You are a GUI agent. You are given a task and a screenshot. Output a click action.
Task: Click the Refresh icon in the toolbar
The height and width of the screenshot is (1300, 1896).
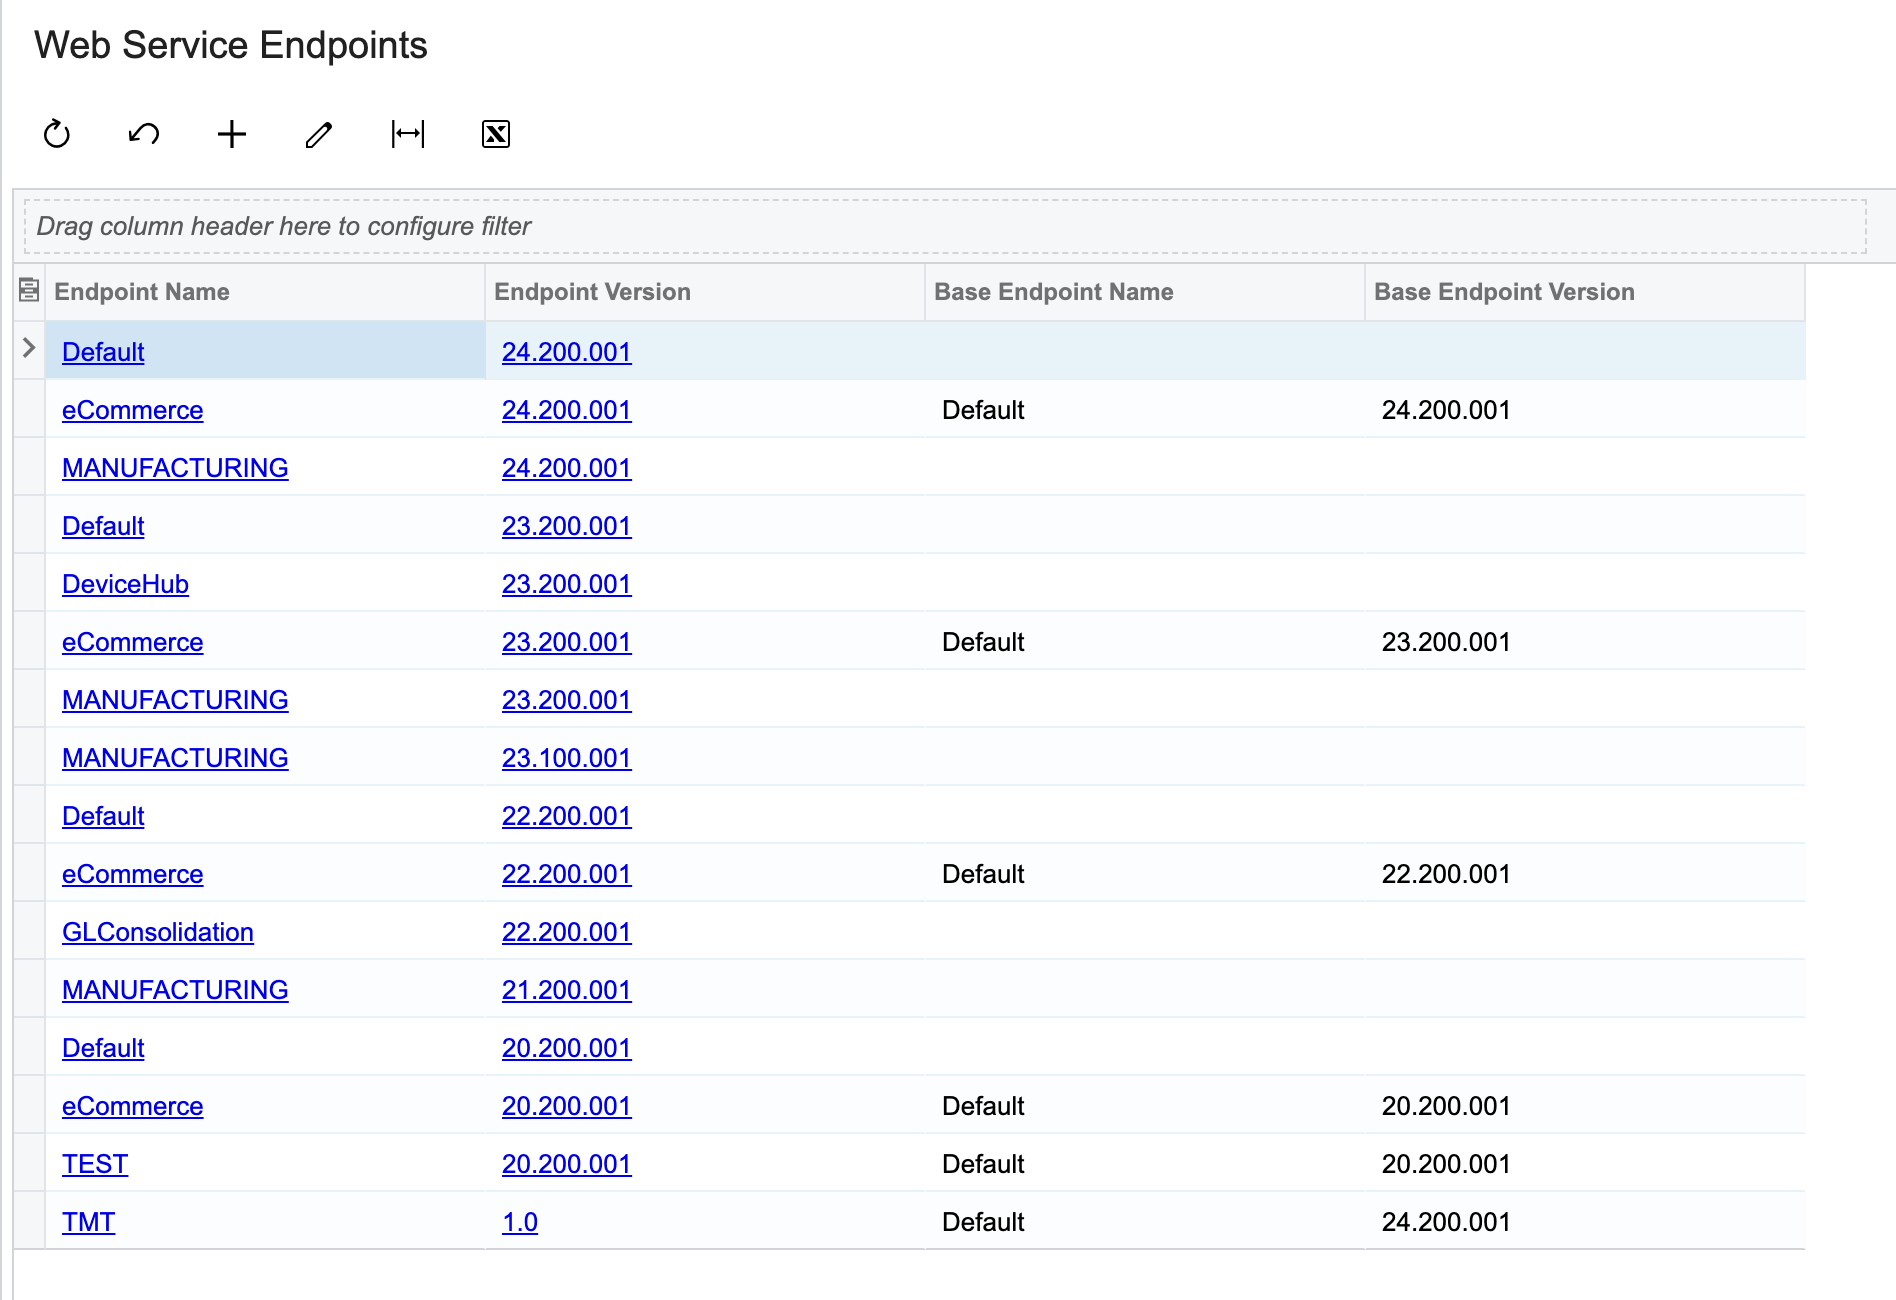pos(57,133)
